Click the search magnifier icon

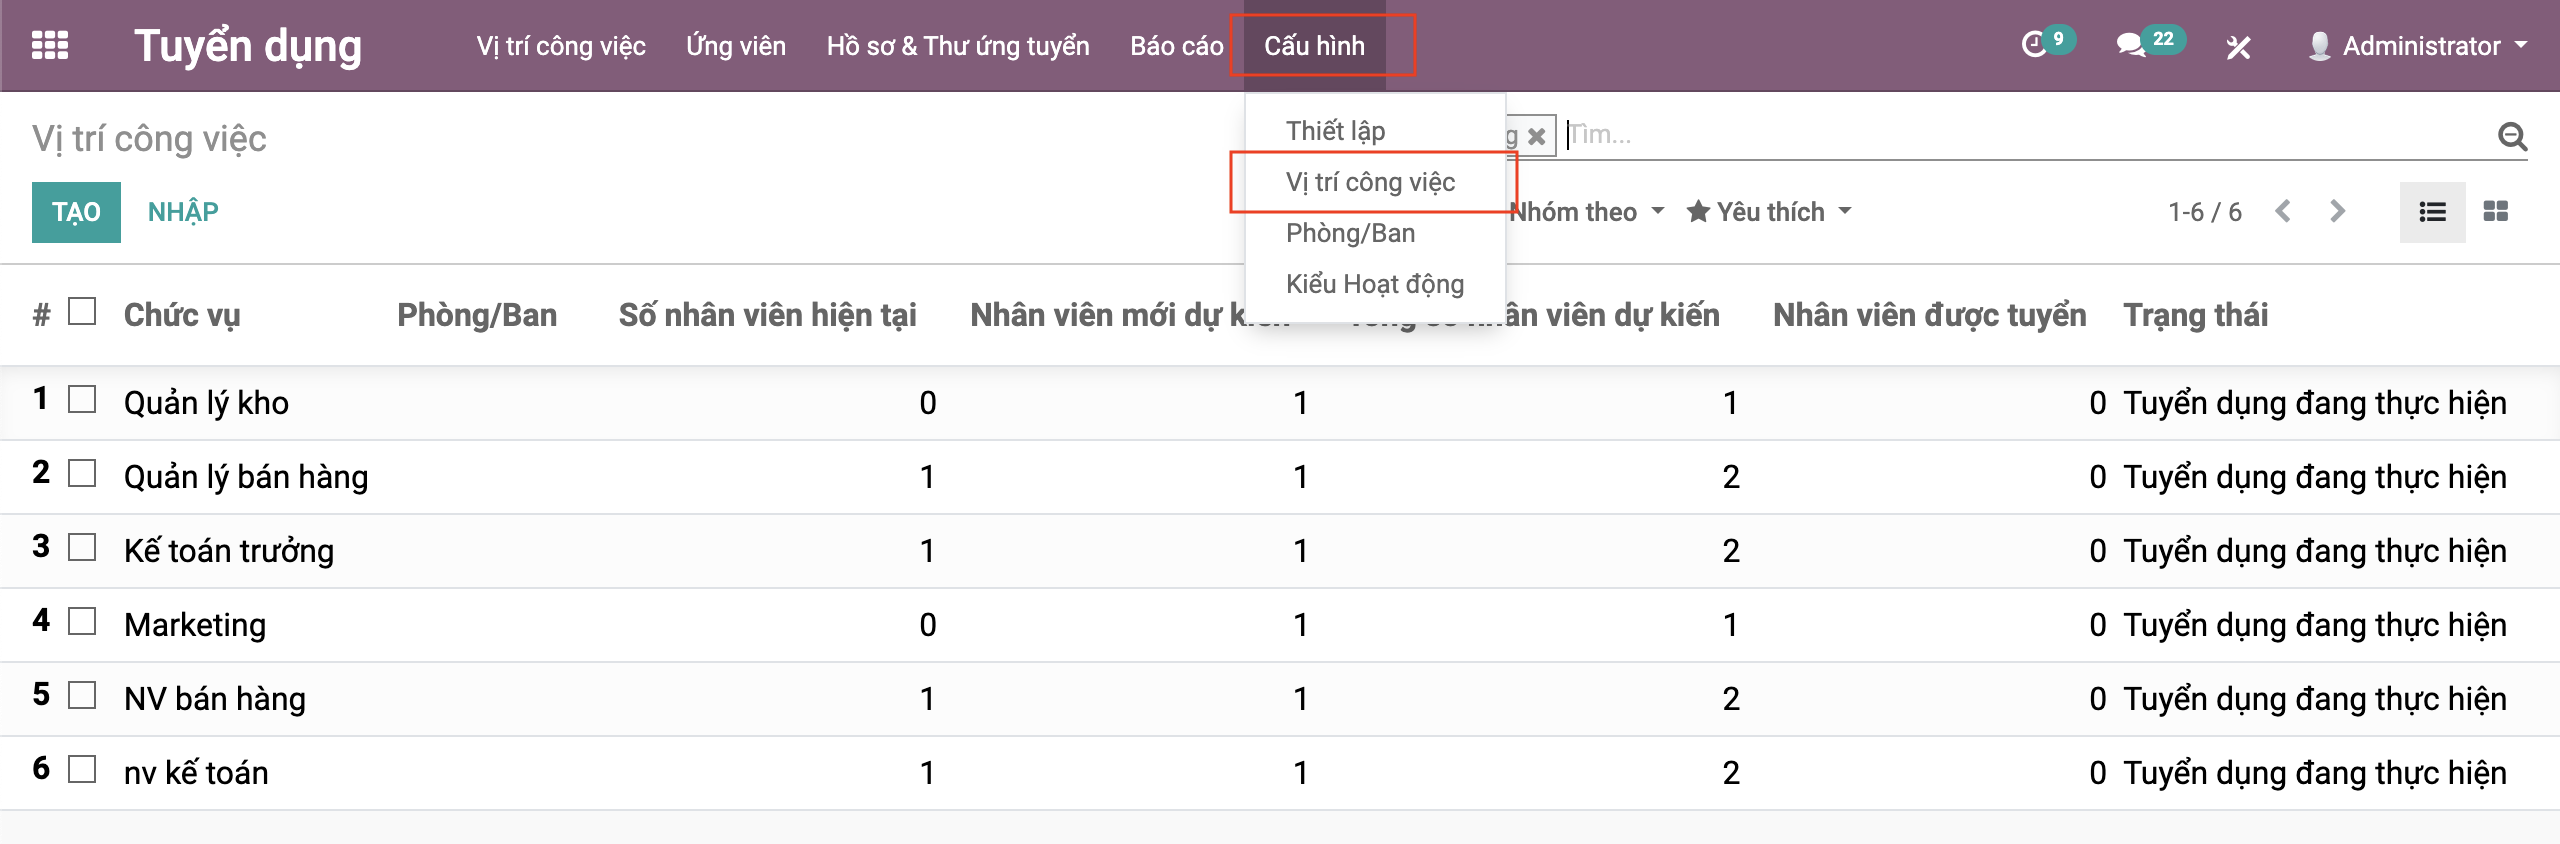click(2512, 135)
